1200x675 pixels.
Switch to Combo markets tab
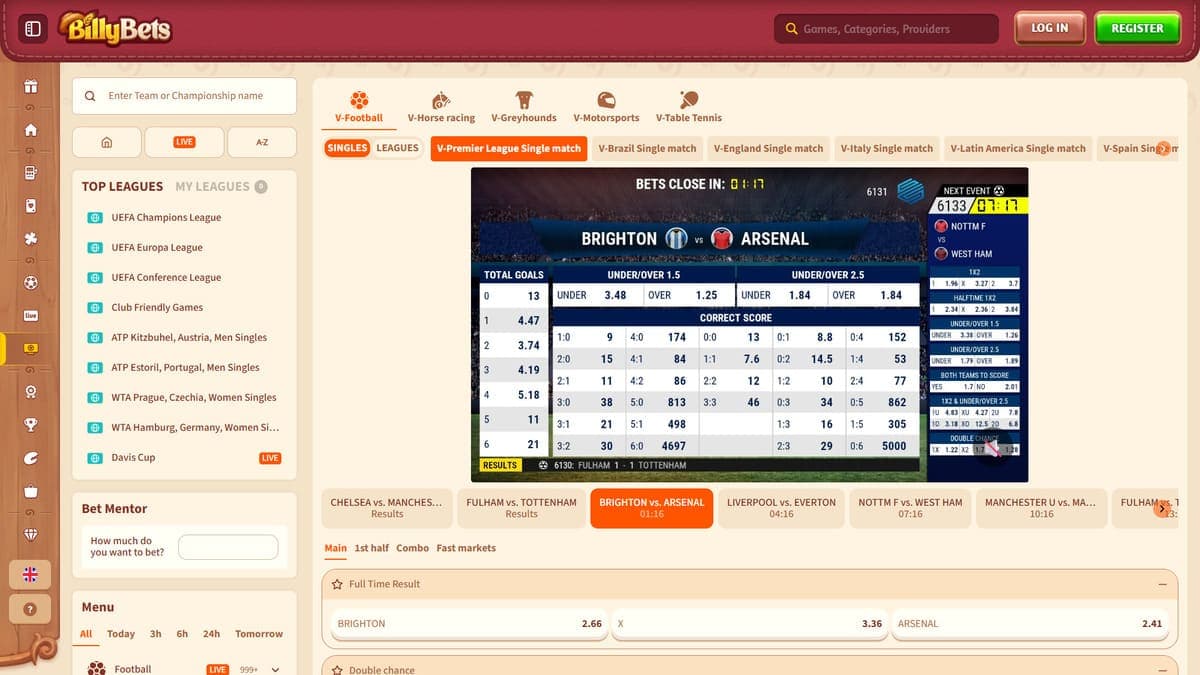tap(412, 548)
